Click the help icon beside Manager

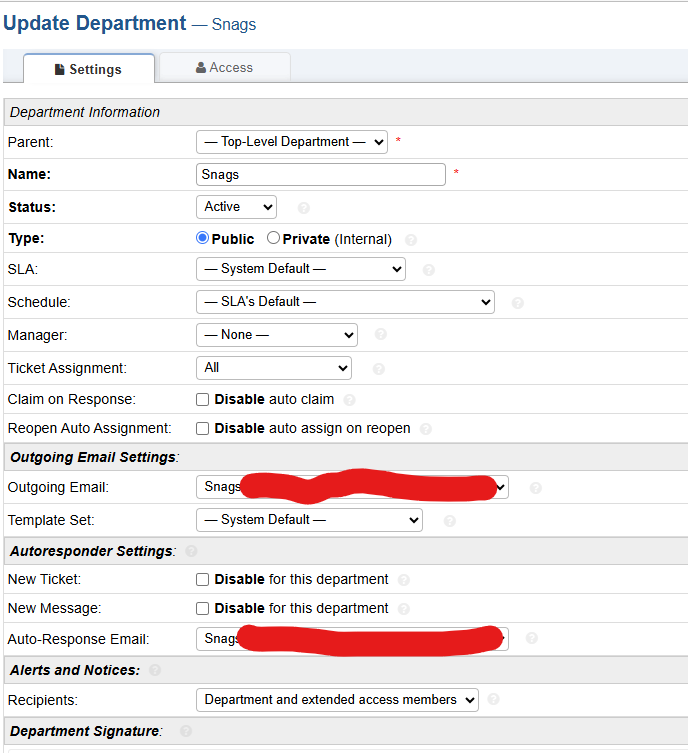[x=381, y=334]
